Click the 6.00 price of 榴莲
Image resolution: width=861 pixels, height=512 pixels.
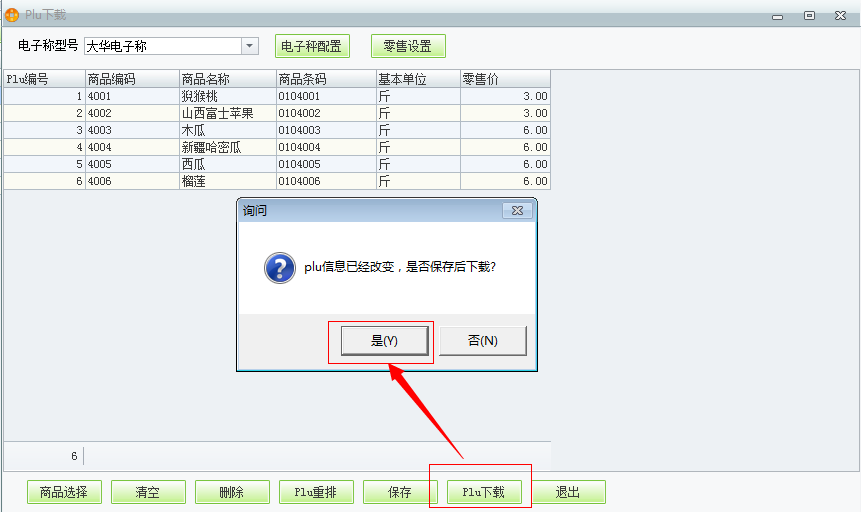(505, 181)
